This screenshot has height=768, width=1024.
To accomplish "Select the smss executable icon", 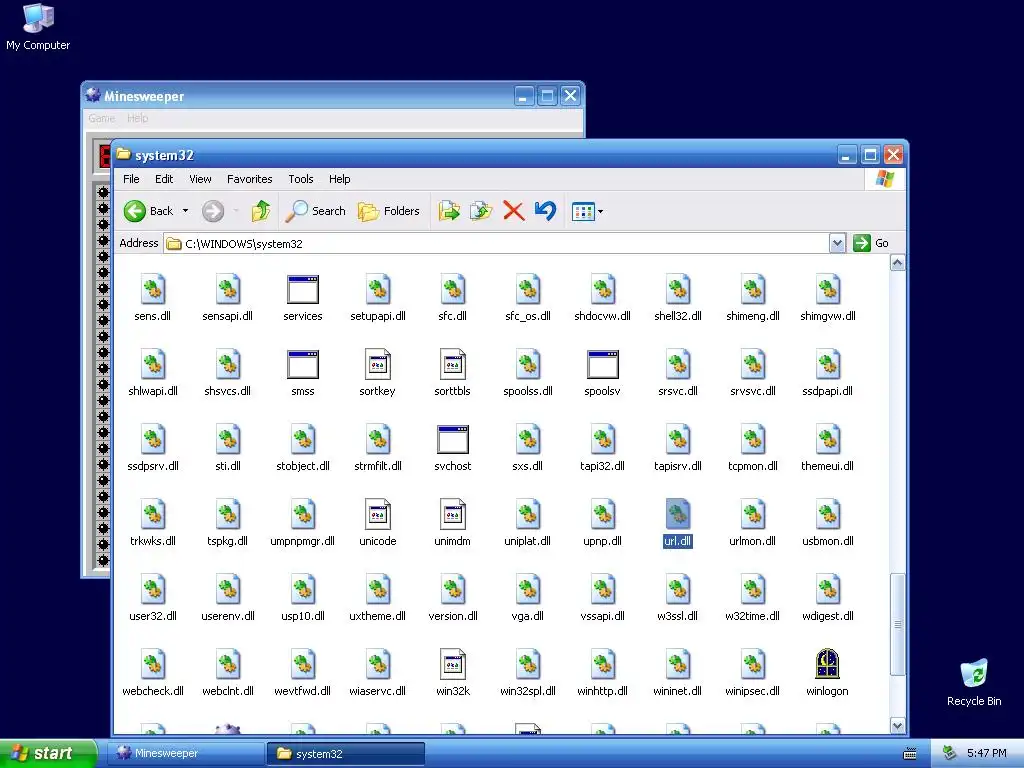I will coord(303,364).
